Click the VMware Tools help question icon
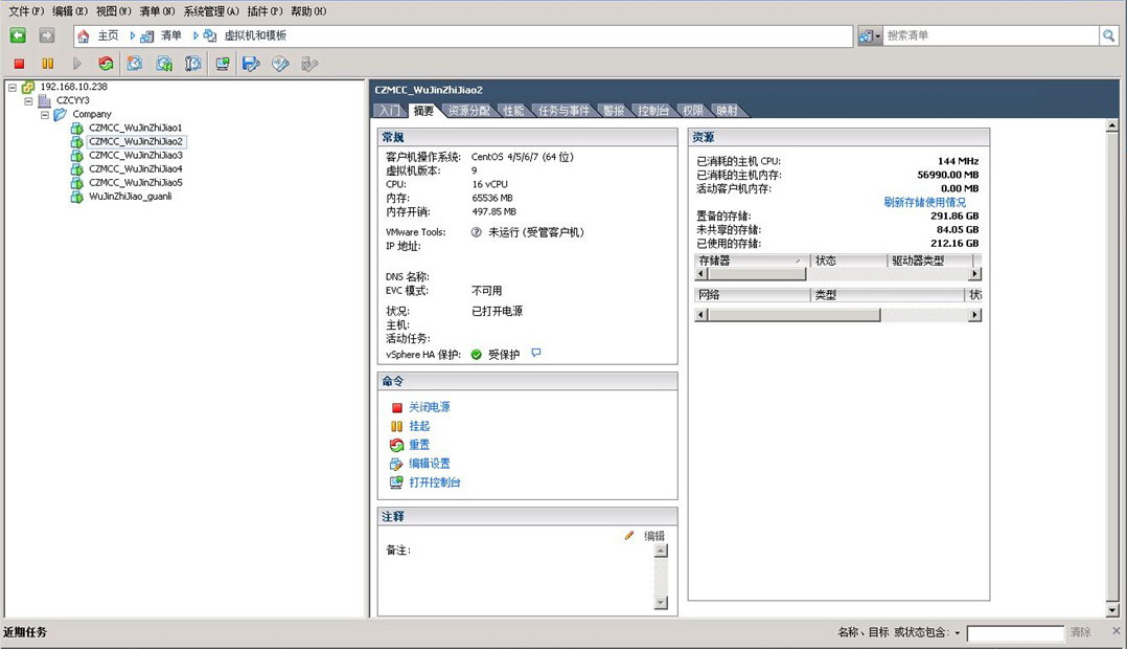The width and height of the screenshot is (1127, 649). [x=476, y=232]
